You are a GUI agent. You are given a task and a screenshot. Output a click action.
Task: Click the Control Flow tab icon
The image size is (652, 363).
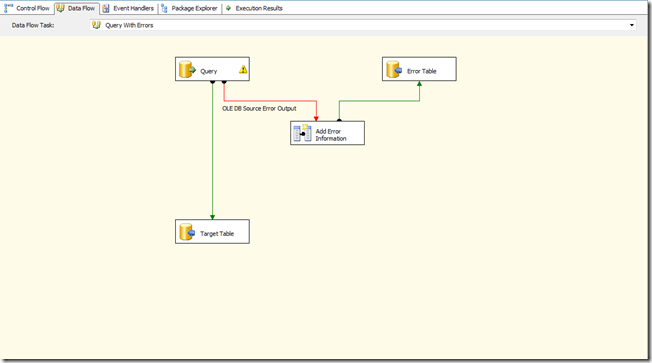9,8
